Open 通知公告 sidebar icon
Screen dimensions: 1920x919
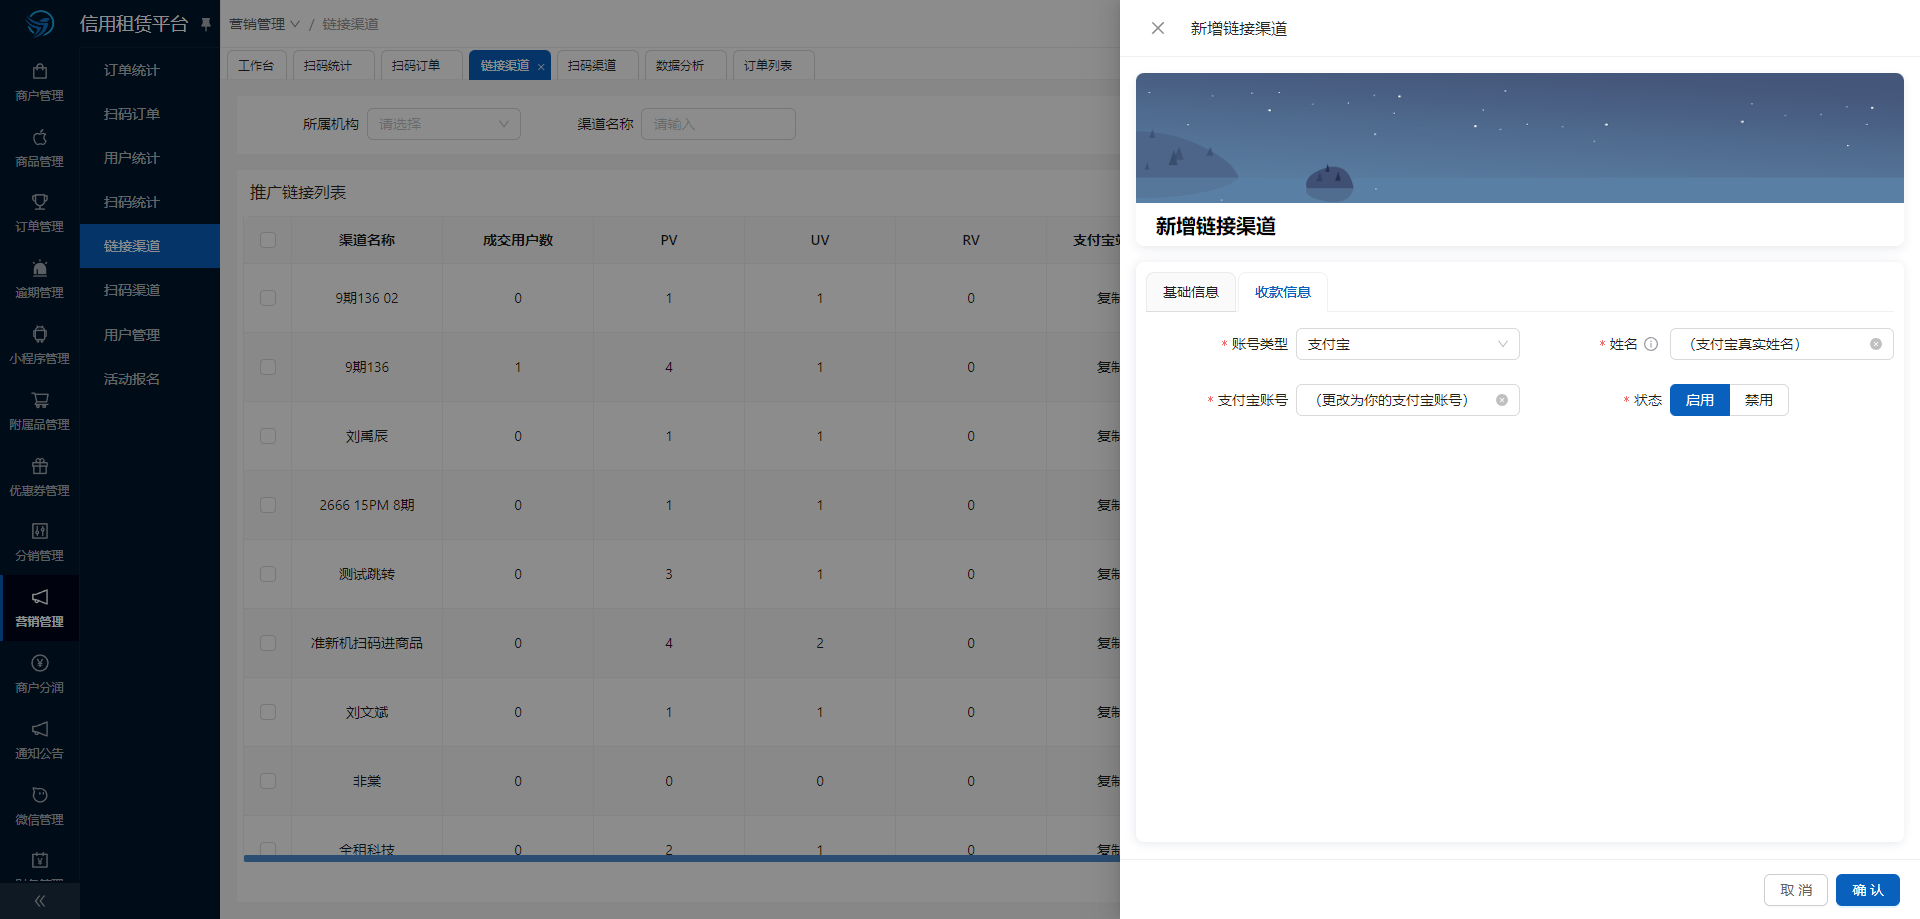point(40,729)
